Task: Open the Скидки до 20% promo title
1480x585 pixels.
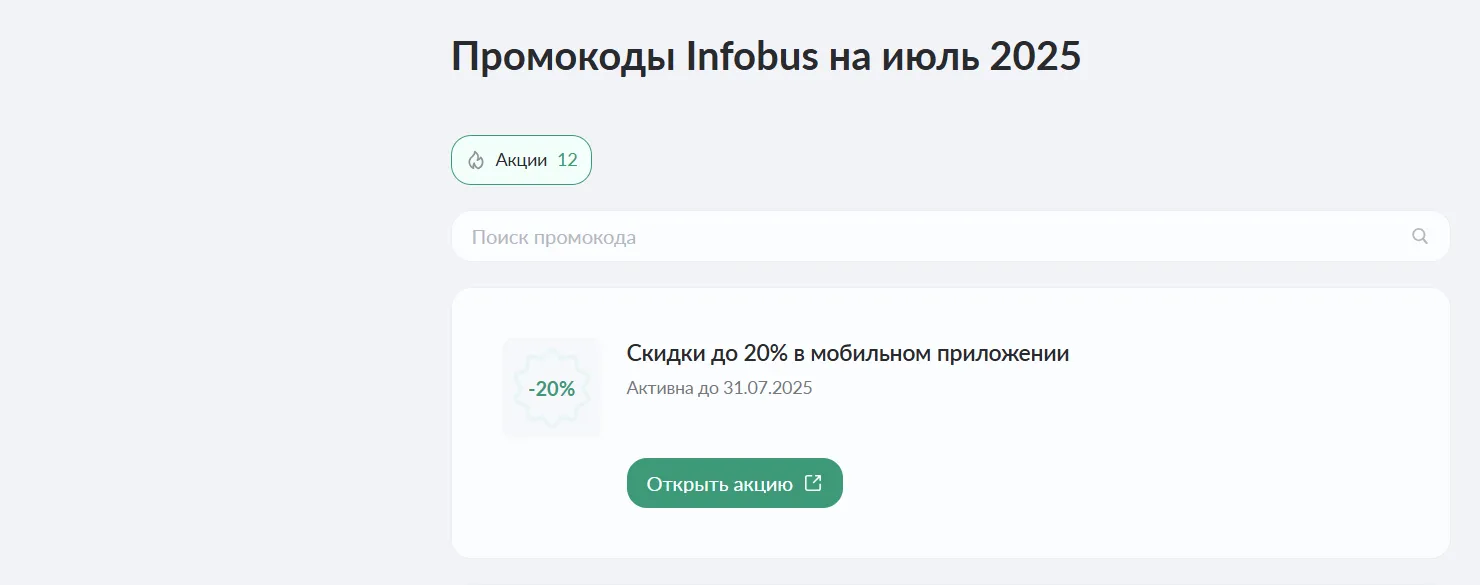Action: point(847,353)
